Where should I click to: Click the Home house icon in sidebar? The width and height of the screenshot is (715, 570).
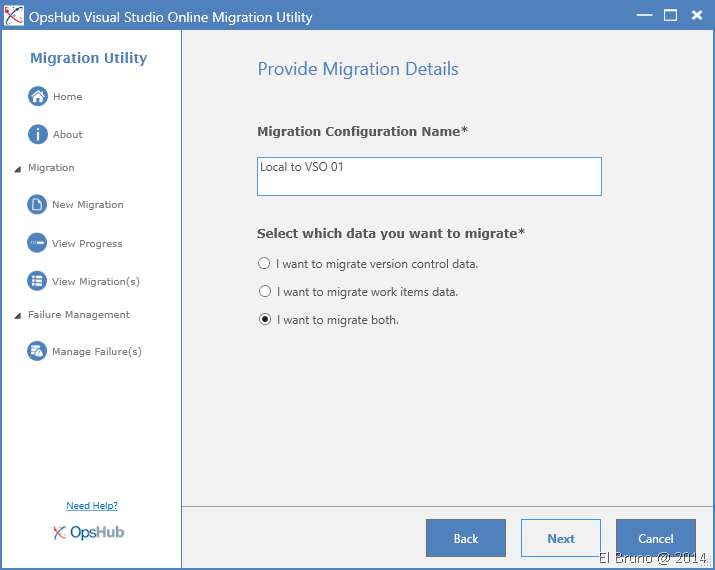point(38,97)
